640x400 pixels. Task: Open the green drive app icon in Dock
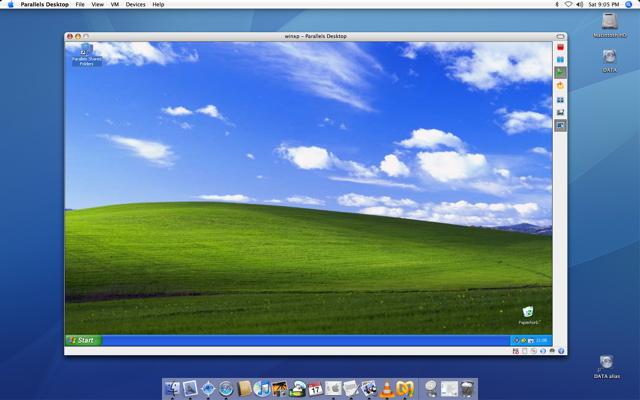(x=298, y=389)
